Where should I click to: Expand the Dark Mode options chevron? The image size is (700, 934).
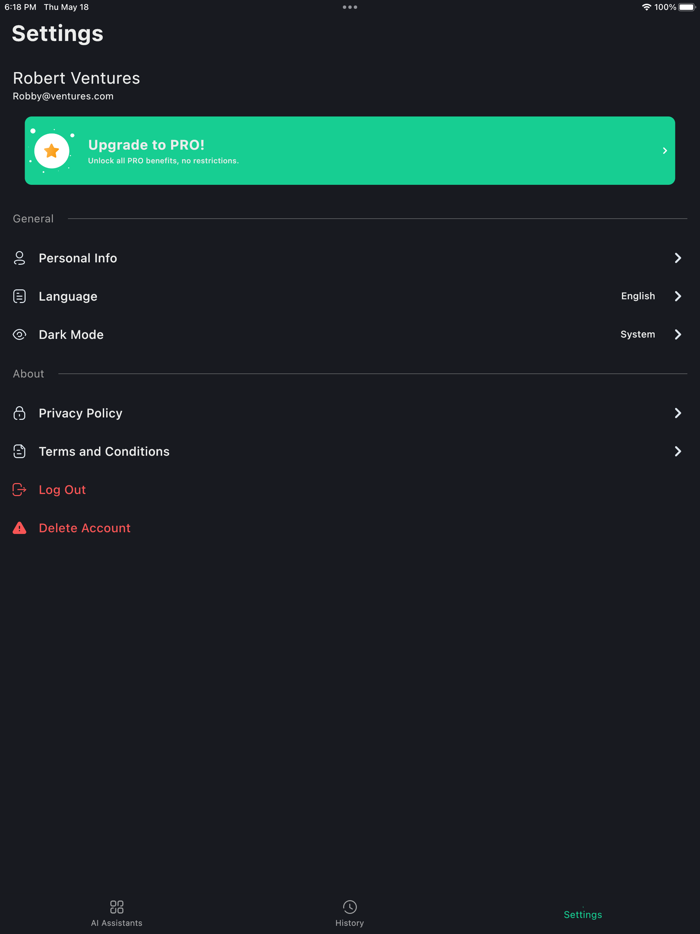pyautogui.click(x=678, y=334)
